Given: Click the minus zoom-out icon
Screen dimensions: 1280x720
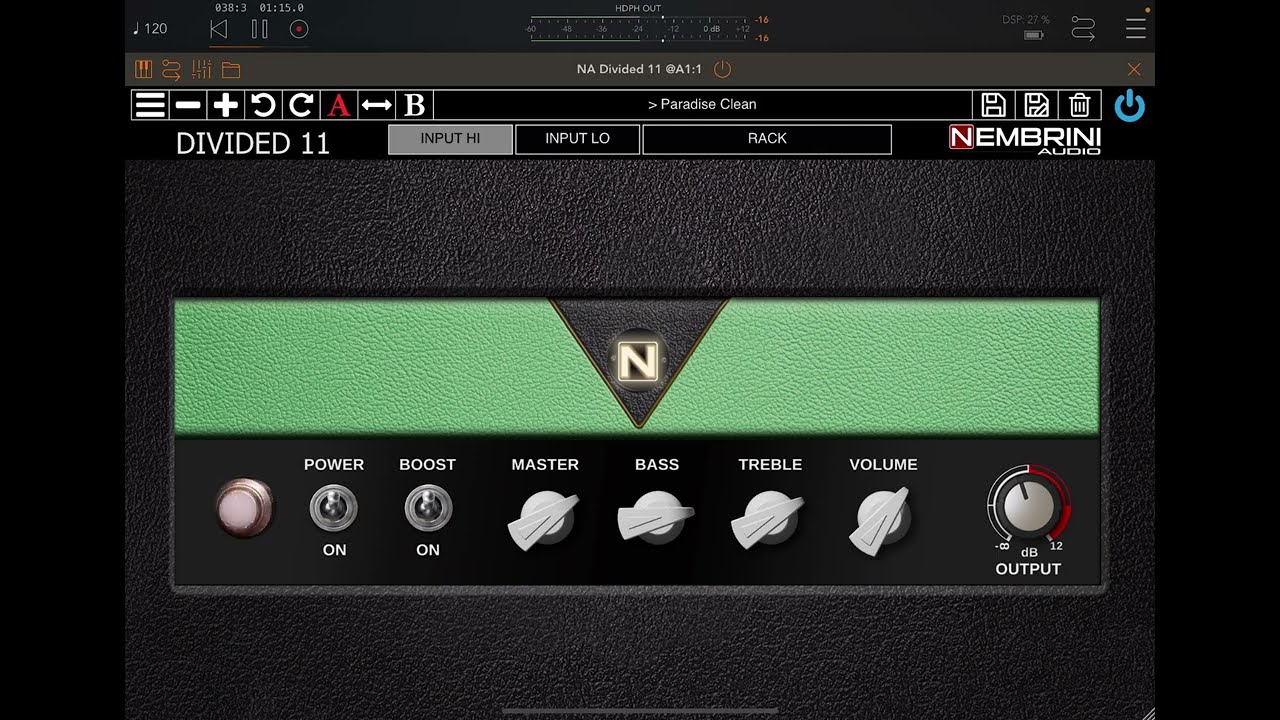Looking at the screenshot, I should (188, 105).
